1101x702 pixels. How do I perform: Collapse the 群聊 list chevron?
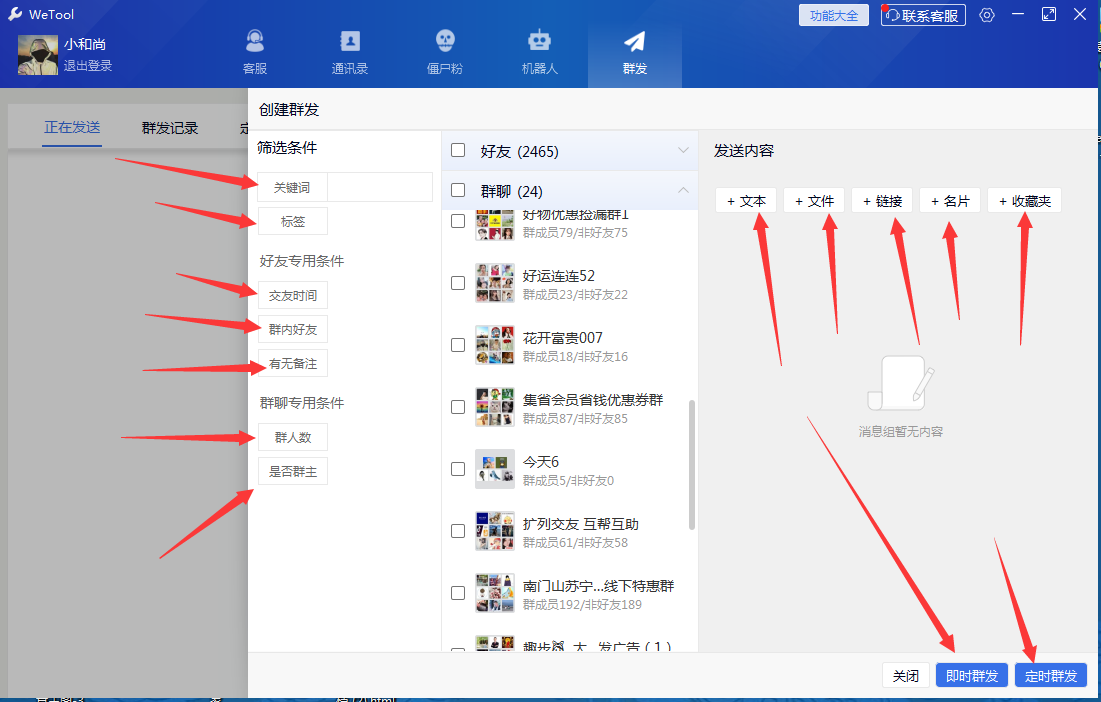pos(683,190)
